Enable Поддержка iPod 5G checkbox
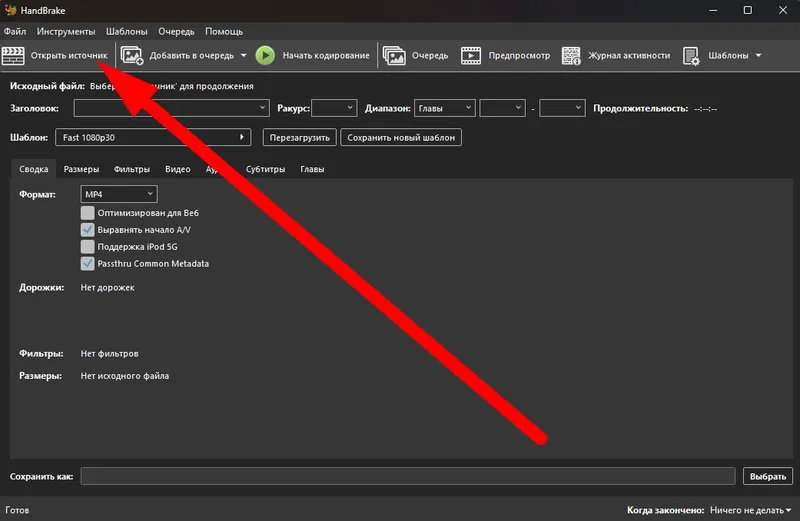Viewport: 800px width, 521px height. 87,246
